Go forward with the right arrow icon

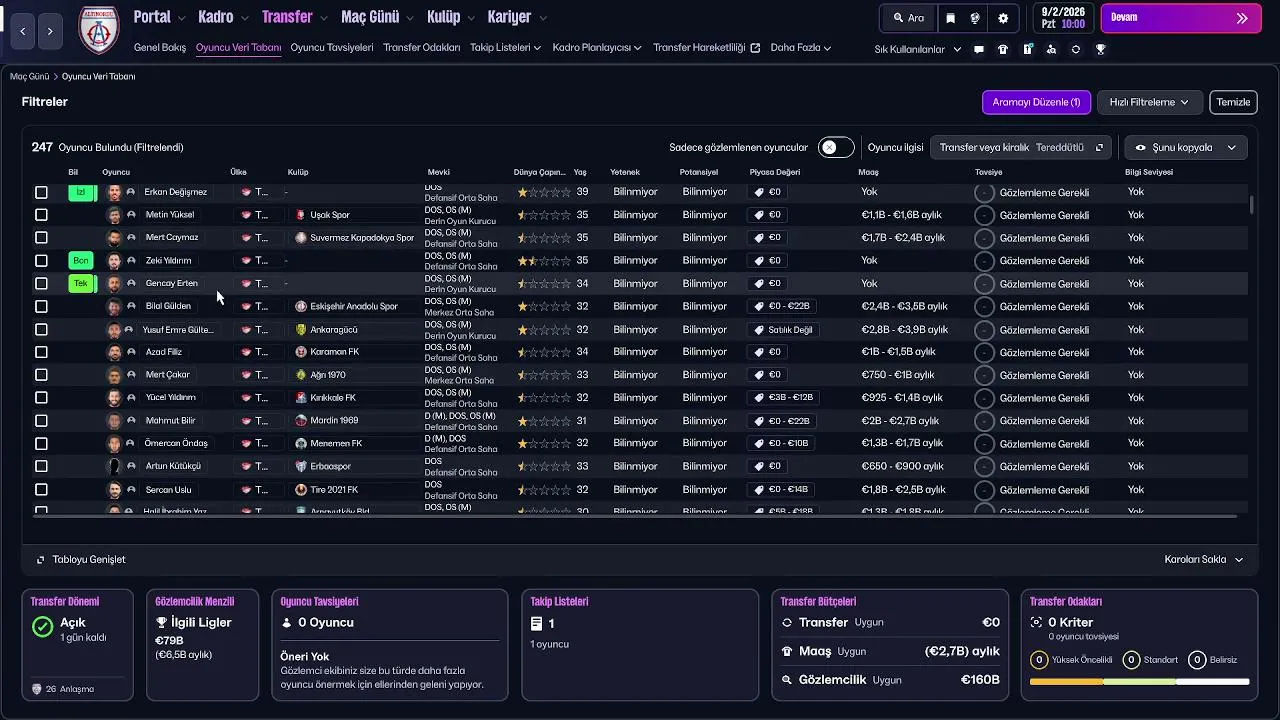(50, 32)
